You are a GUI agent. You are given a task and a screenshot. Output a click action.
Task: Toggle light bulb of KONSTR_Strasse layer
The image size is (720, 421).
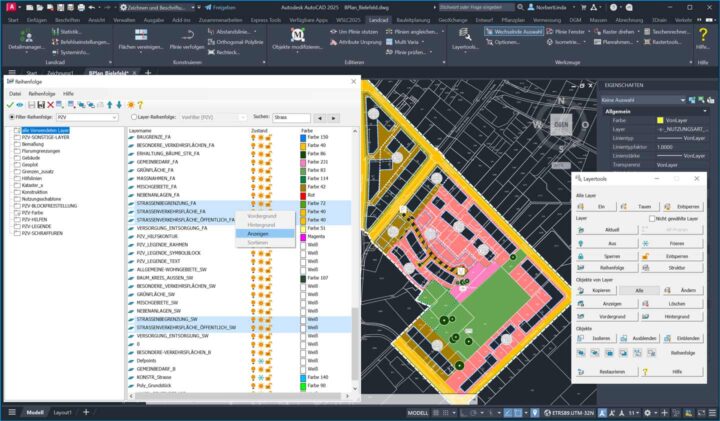click(x=253, y=377)
